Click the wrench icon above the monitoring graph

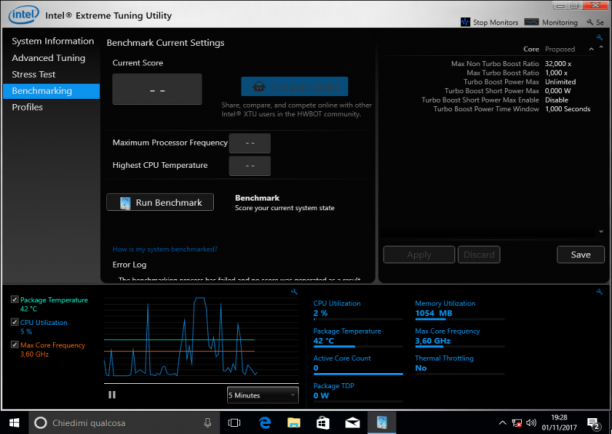tap(294, 292)
